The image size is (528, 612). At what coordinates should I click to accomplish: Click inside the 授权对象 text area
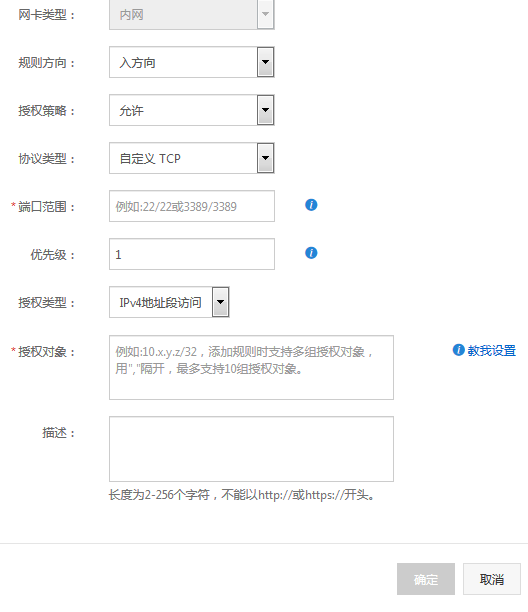(x=251, y=367)
